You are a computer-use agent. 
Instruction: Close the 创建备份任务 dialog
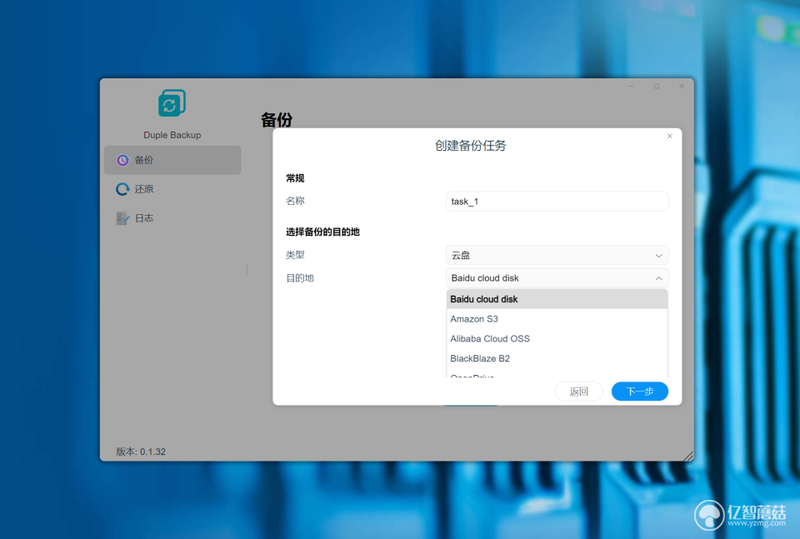pos(669,136)
